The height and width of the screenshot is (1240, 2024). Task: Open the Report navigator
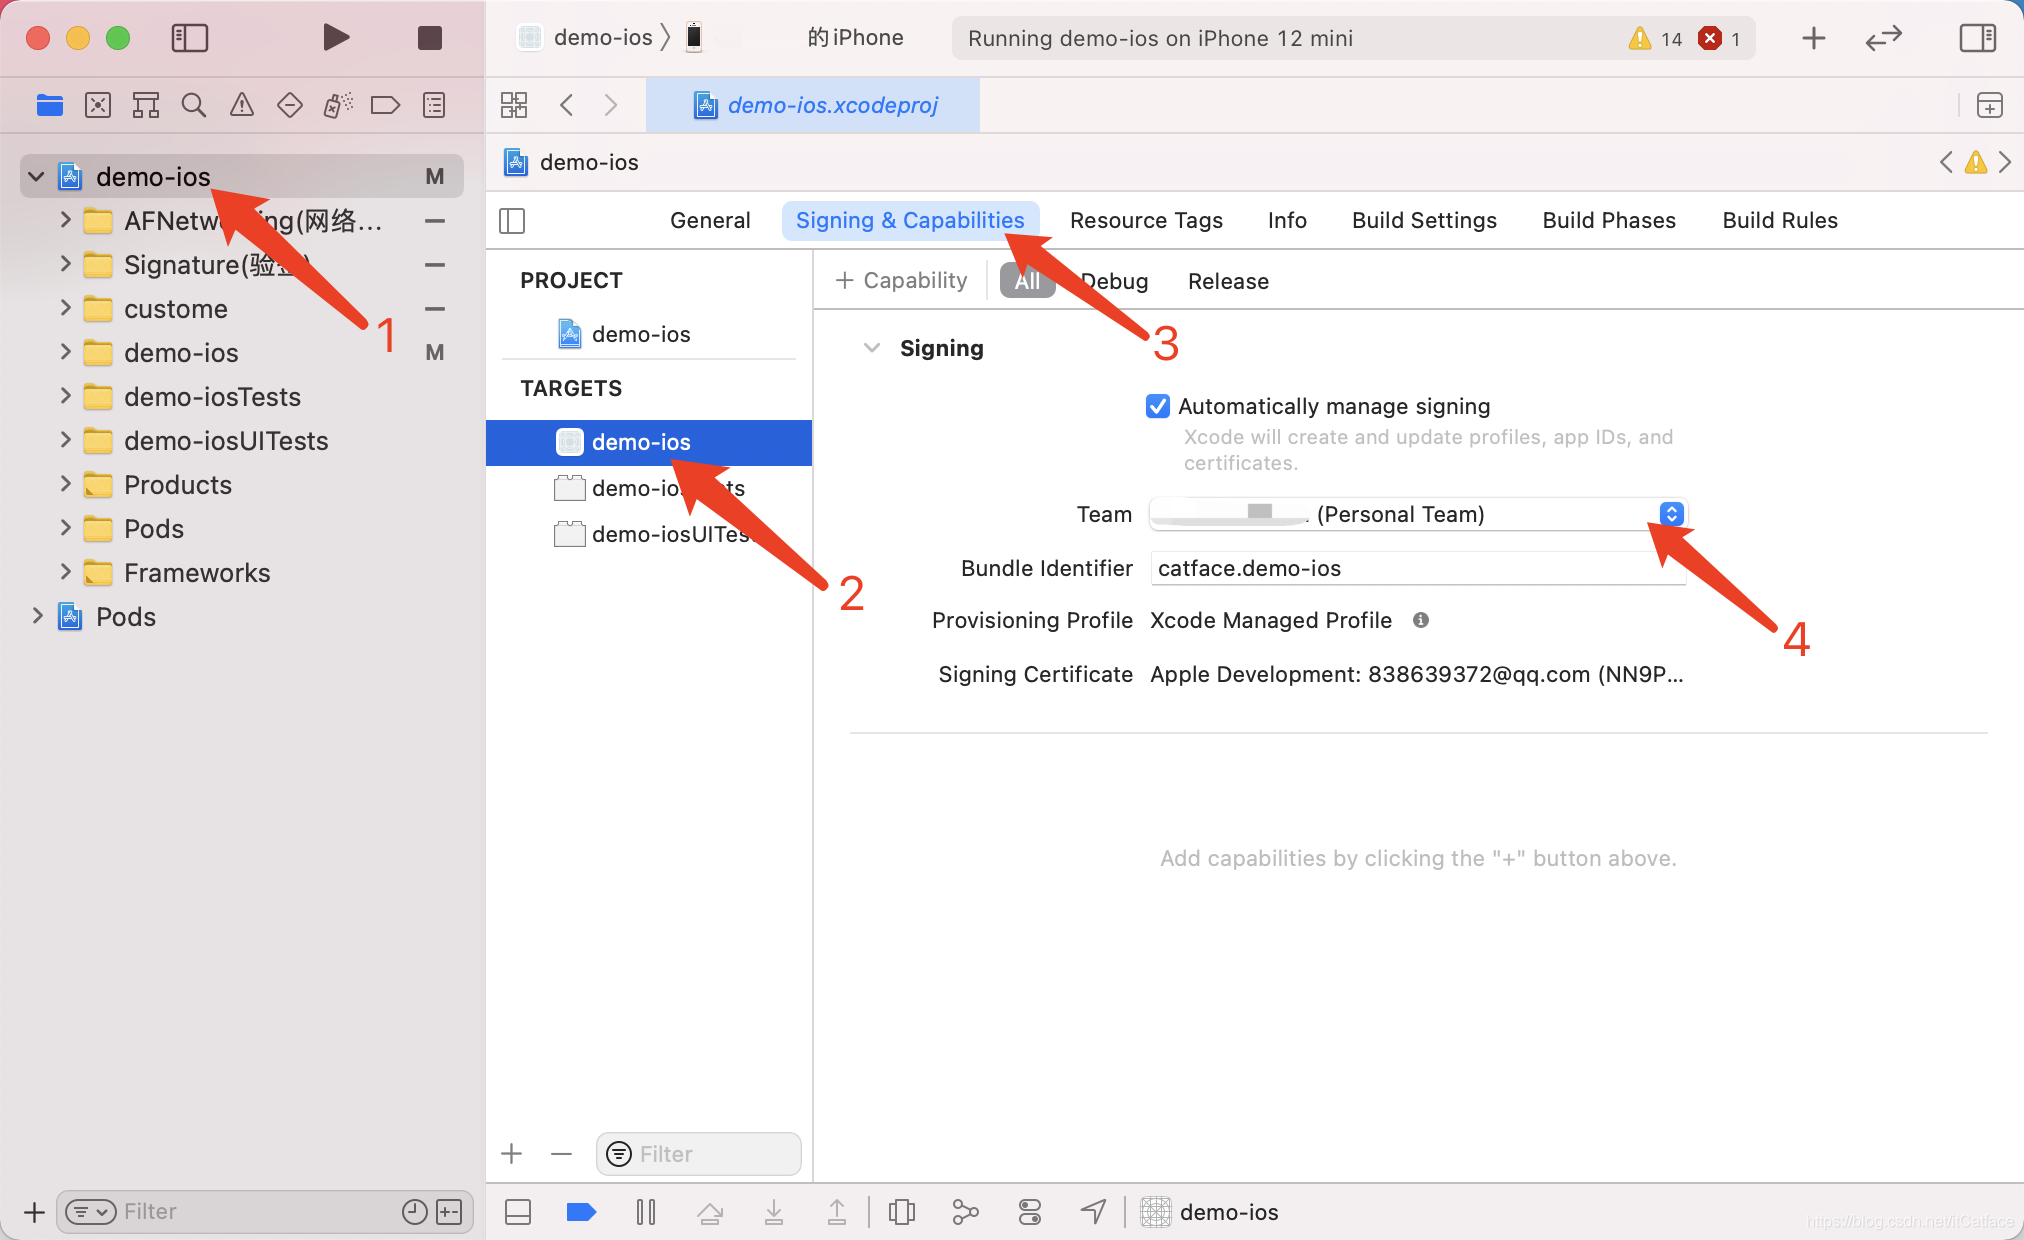click(434, 105)
